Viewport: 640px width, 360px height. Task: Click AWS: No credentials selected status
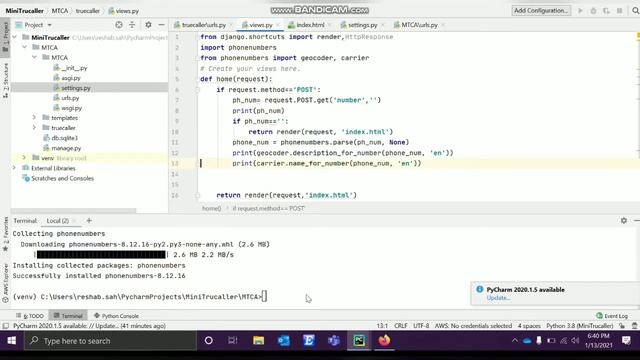coord(473,326)
